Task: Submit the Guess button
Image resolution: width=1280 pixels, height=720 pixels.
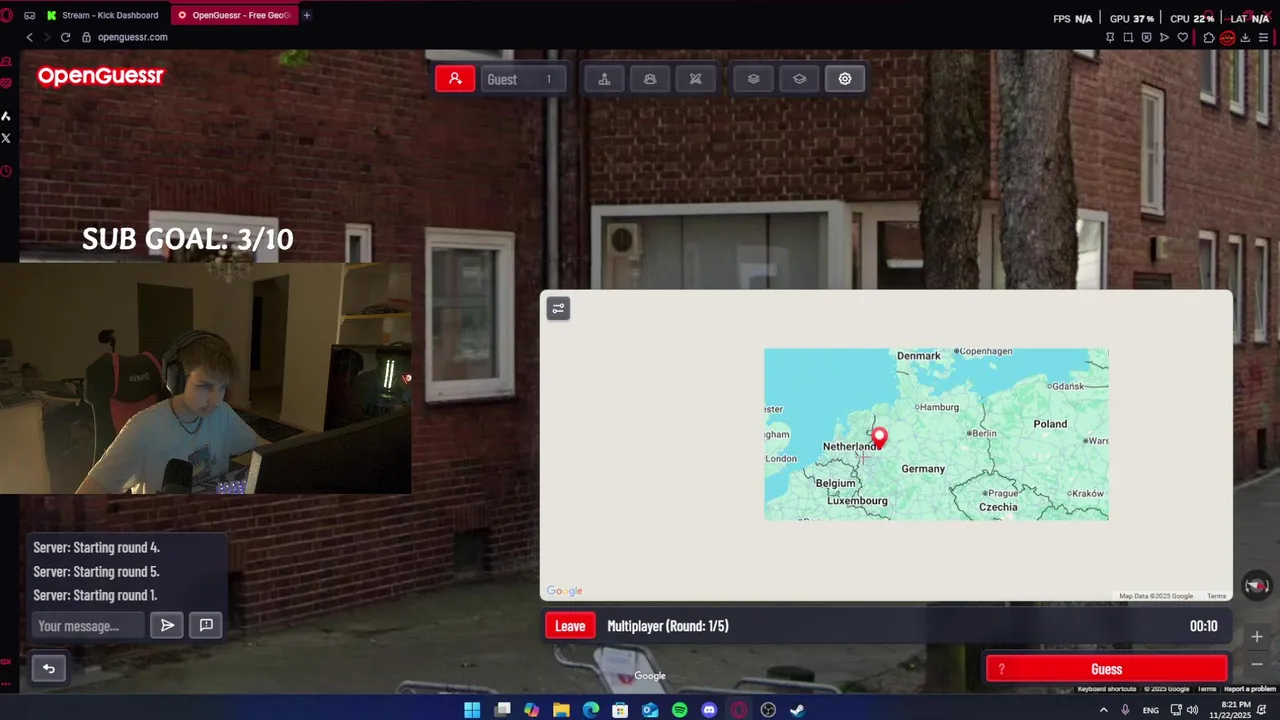Action: pos(1106,669)
